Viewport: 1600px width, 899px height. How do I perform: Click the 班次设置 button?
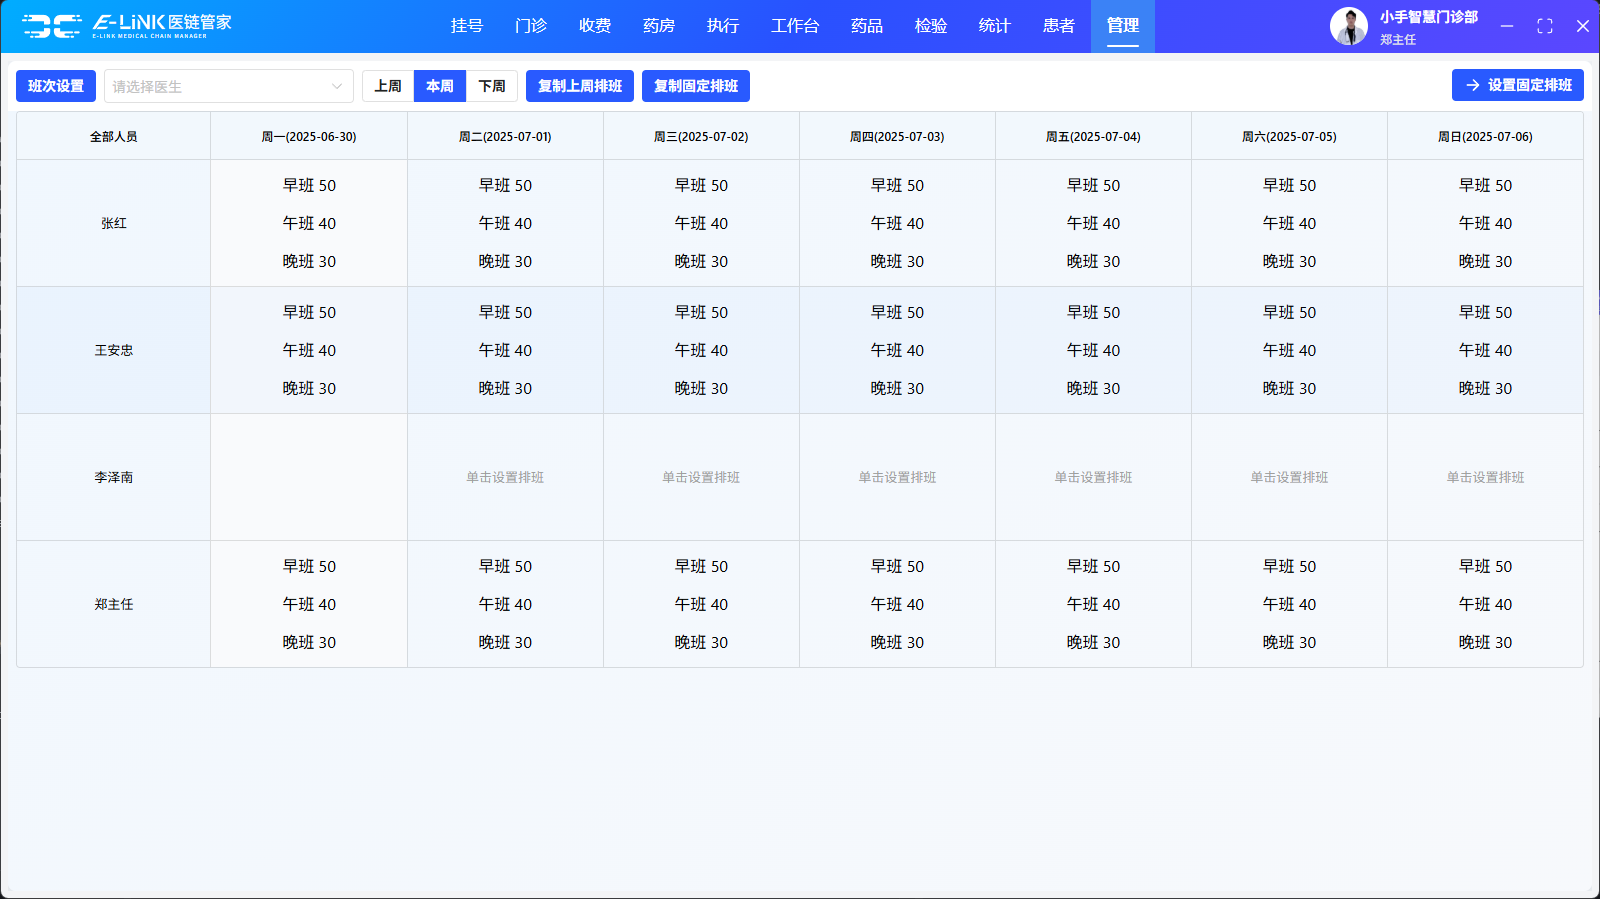point(56,86)
